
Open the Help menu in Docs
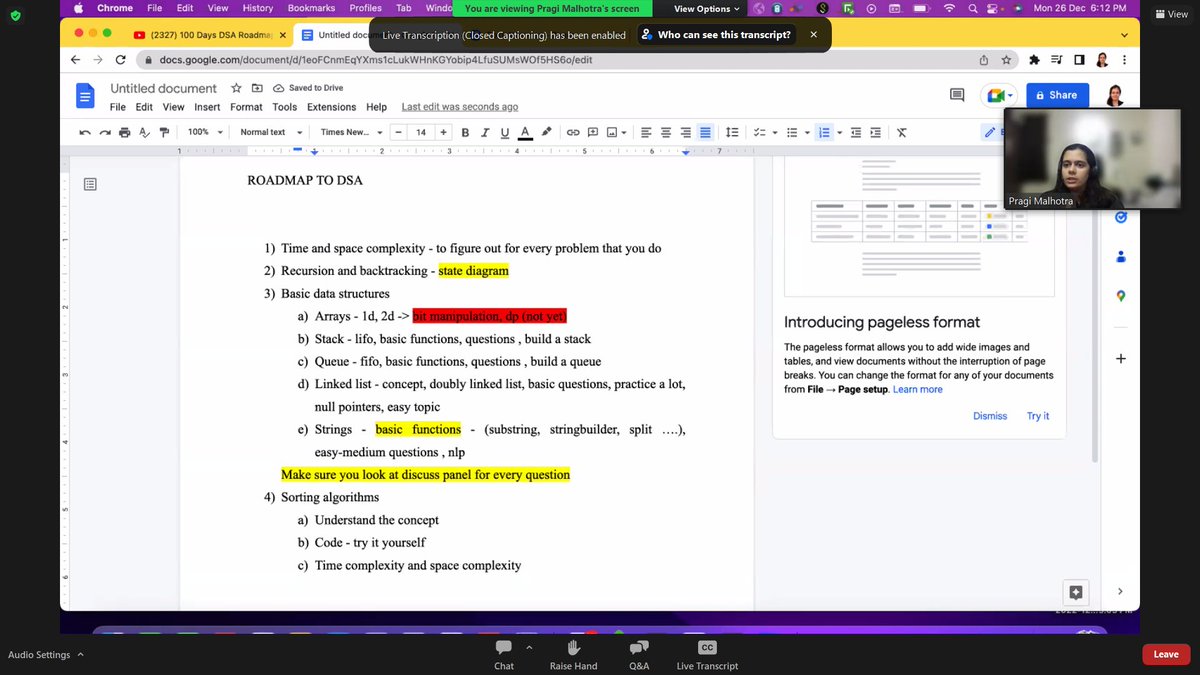click(376, 107)
